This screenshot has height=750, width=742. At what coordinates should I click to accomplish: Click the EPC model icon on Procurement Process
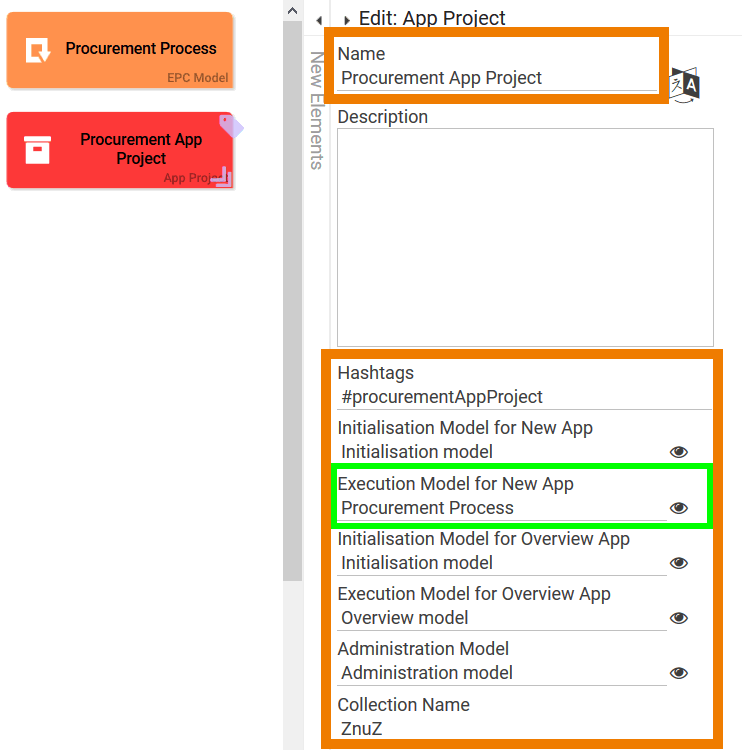click(38, 50)
